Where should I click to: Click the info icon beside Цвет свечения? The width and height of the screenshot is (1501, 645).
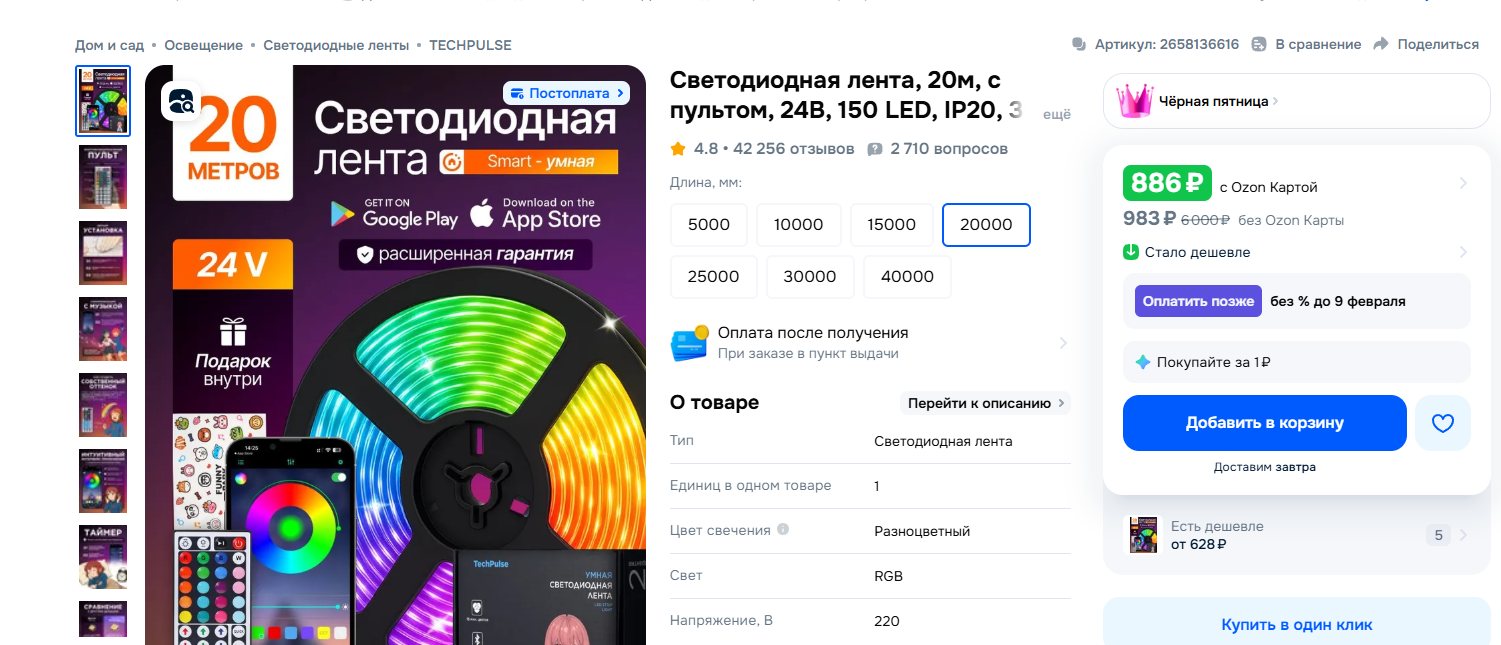783,530
